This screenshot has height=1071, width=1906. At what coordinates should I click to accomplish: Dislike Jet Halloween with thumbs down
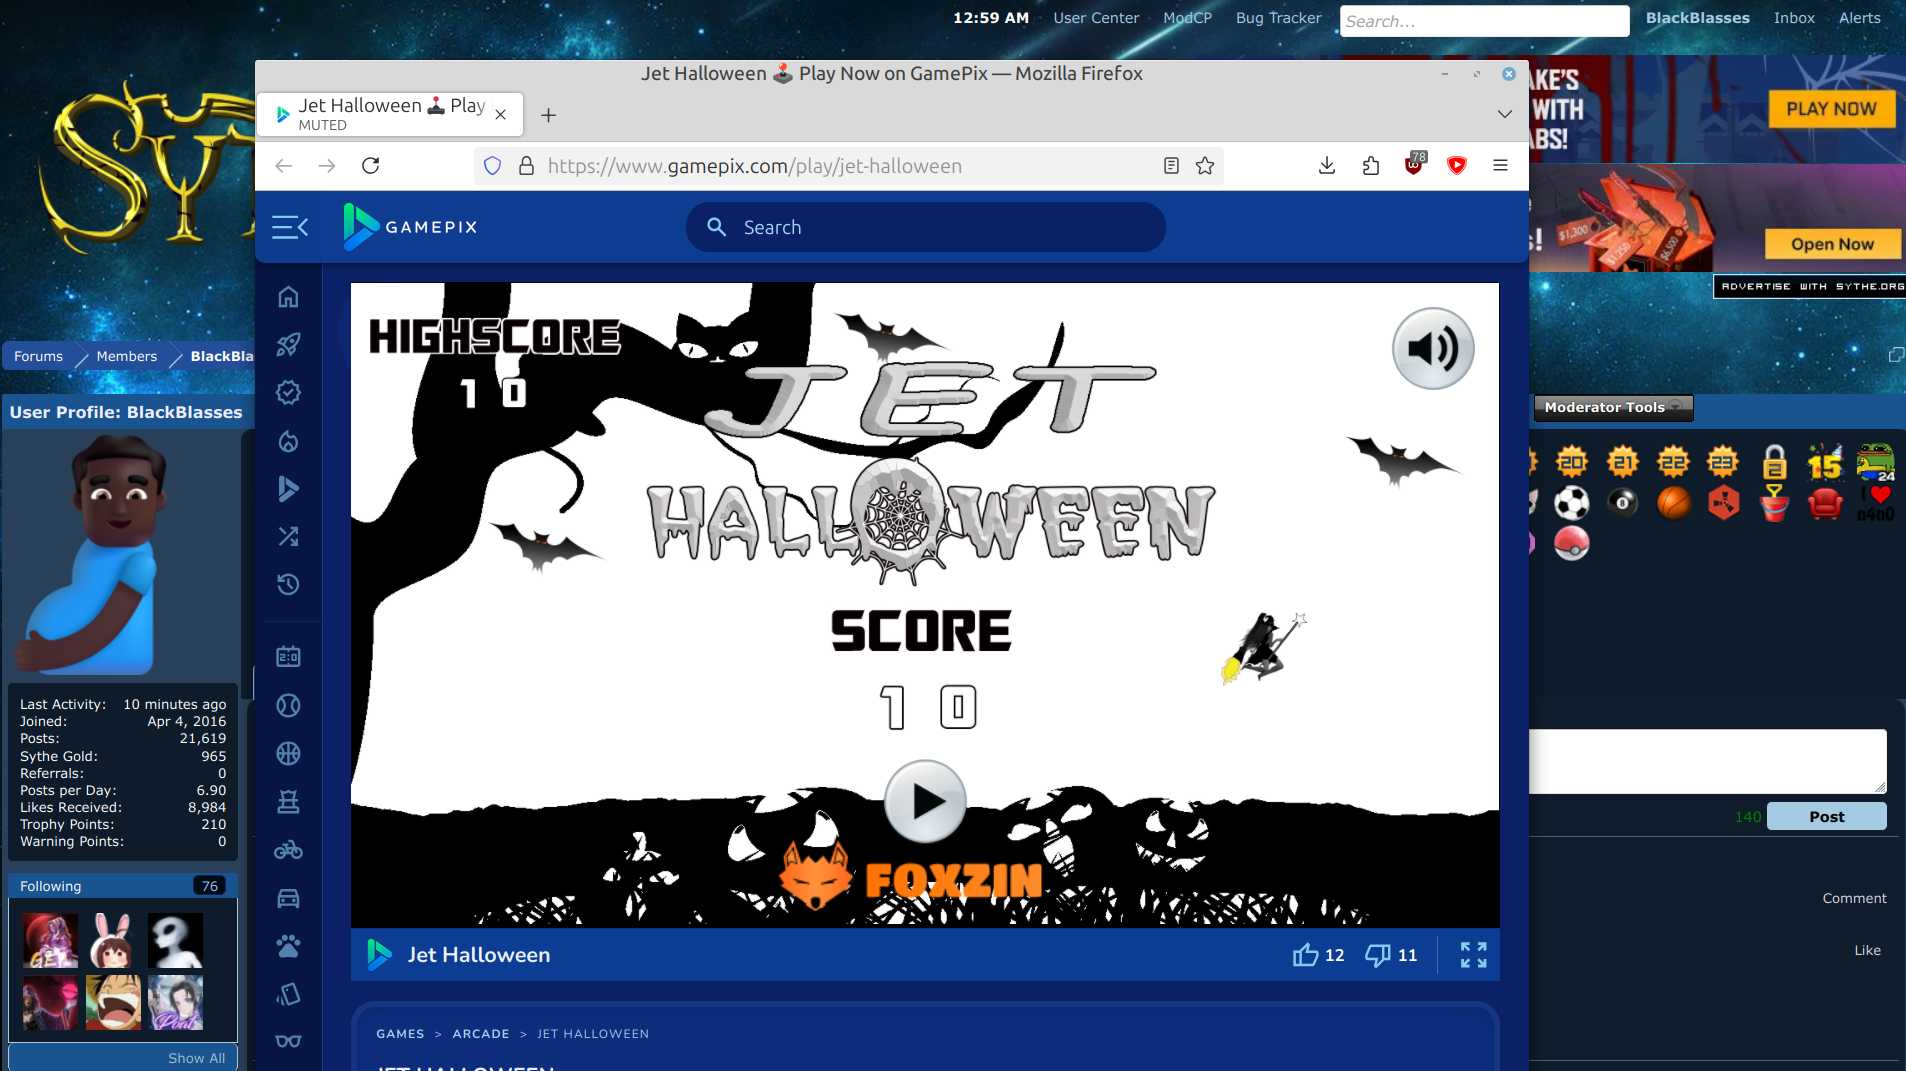tap(1391, 955)
